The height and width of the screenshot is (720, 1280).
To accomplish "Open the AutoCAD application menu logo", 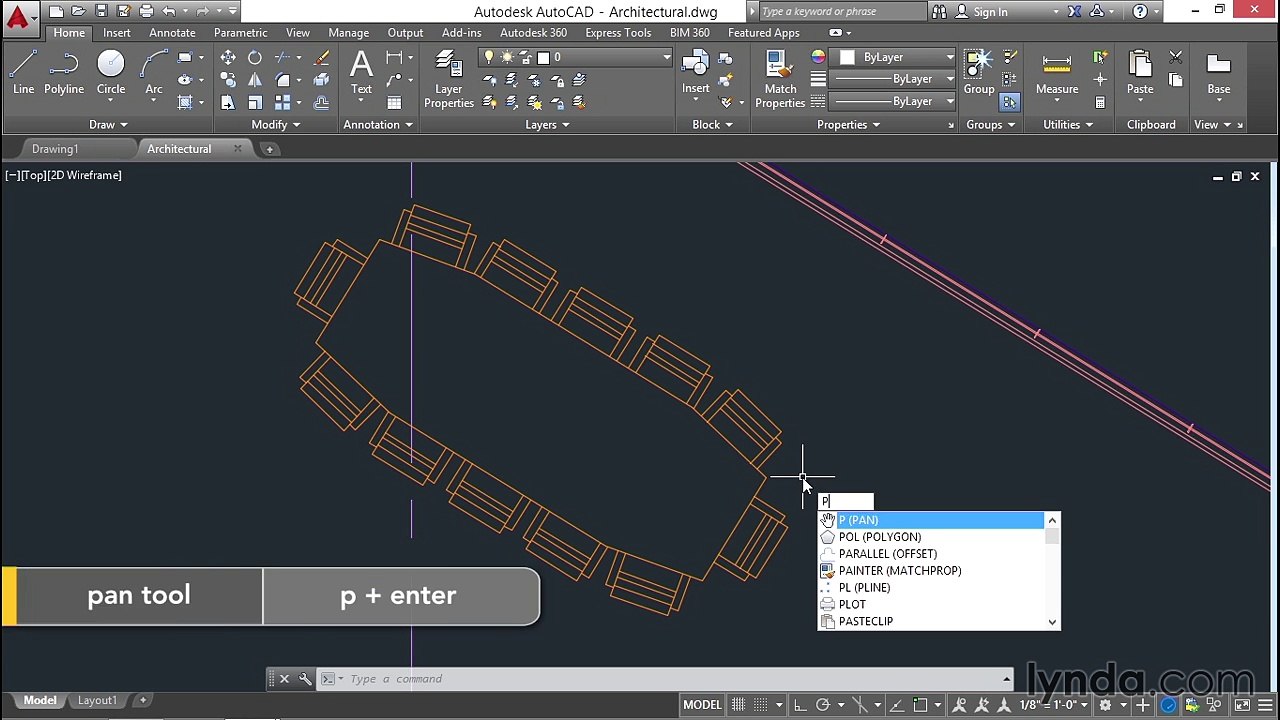I will point(18,17).
